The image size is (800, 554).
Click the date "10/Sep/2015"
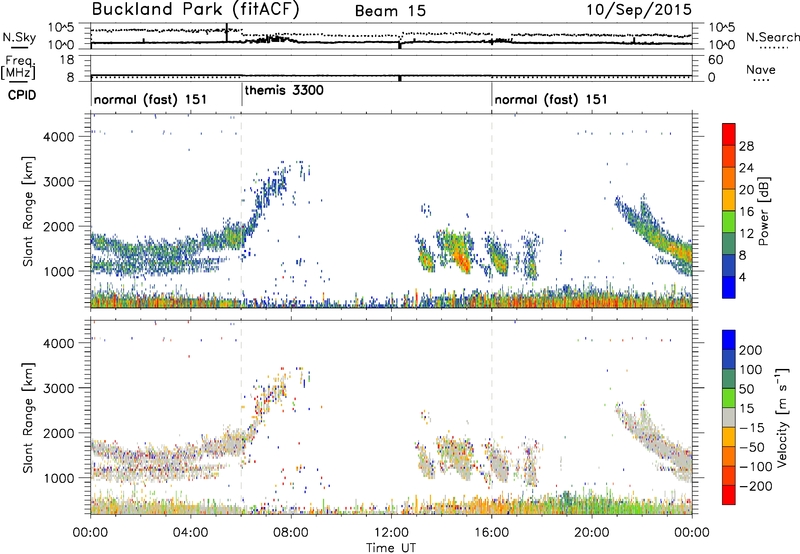pyautogui.click(x=638, y=10)
